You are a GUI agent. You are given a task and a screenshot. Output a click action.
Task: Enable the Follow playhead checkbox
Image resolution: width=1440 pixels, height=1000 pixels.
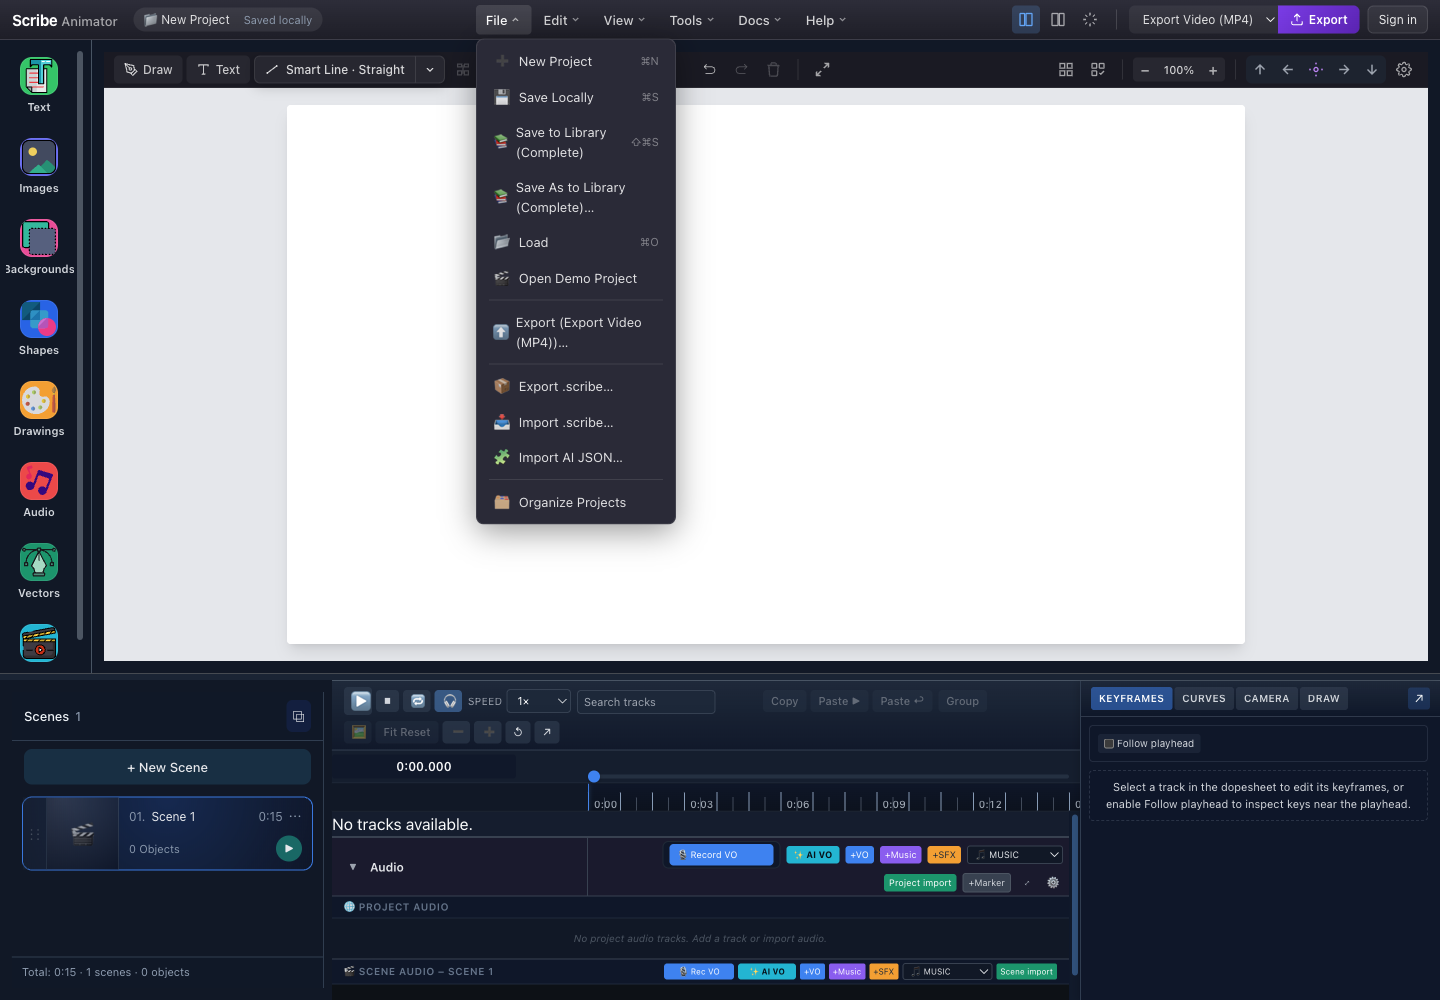point(1108,744)
